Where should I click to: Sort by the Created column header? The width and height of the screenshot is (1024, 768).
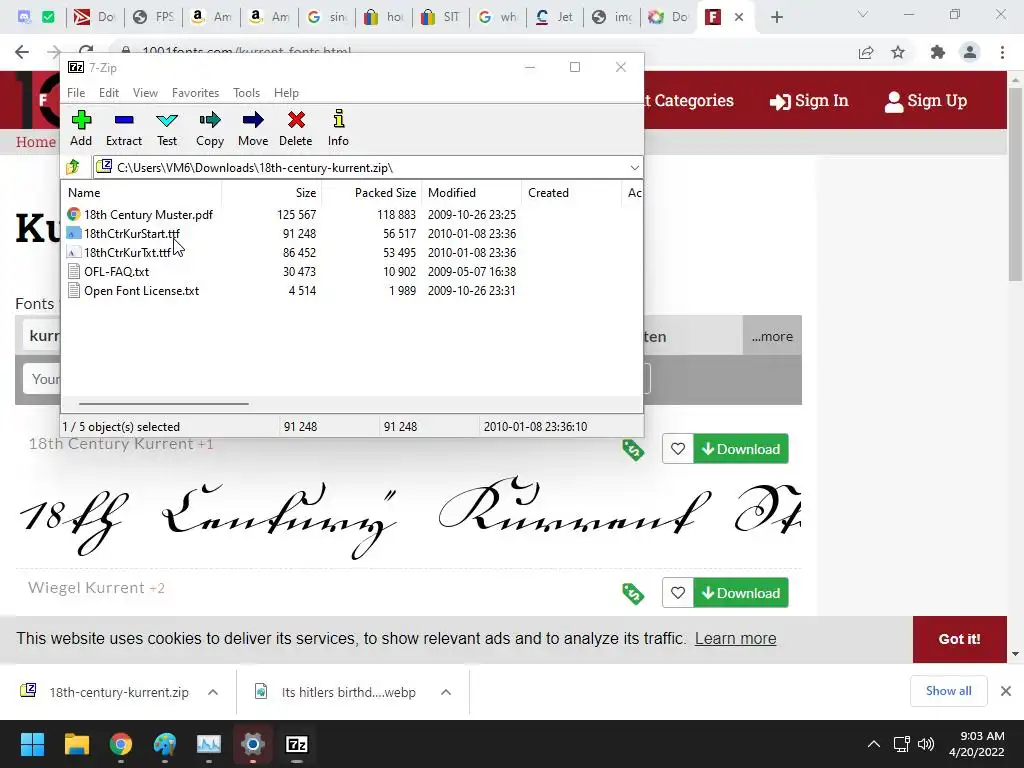tap(571, 193)
